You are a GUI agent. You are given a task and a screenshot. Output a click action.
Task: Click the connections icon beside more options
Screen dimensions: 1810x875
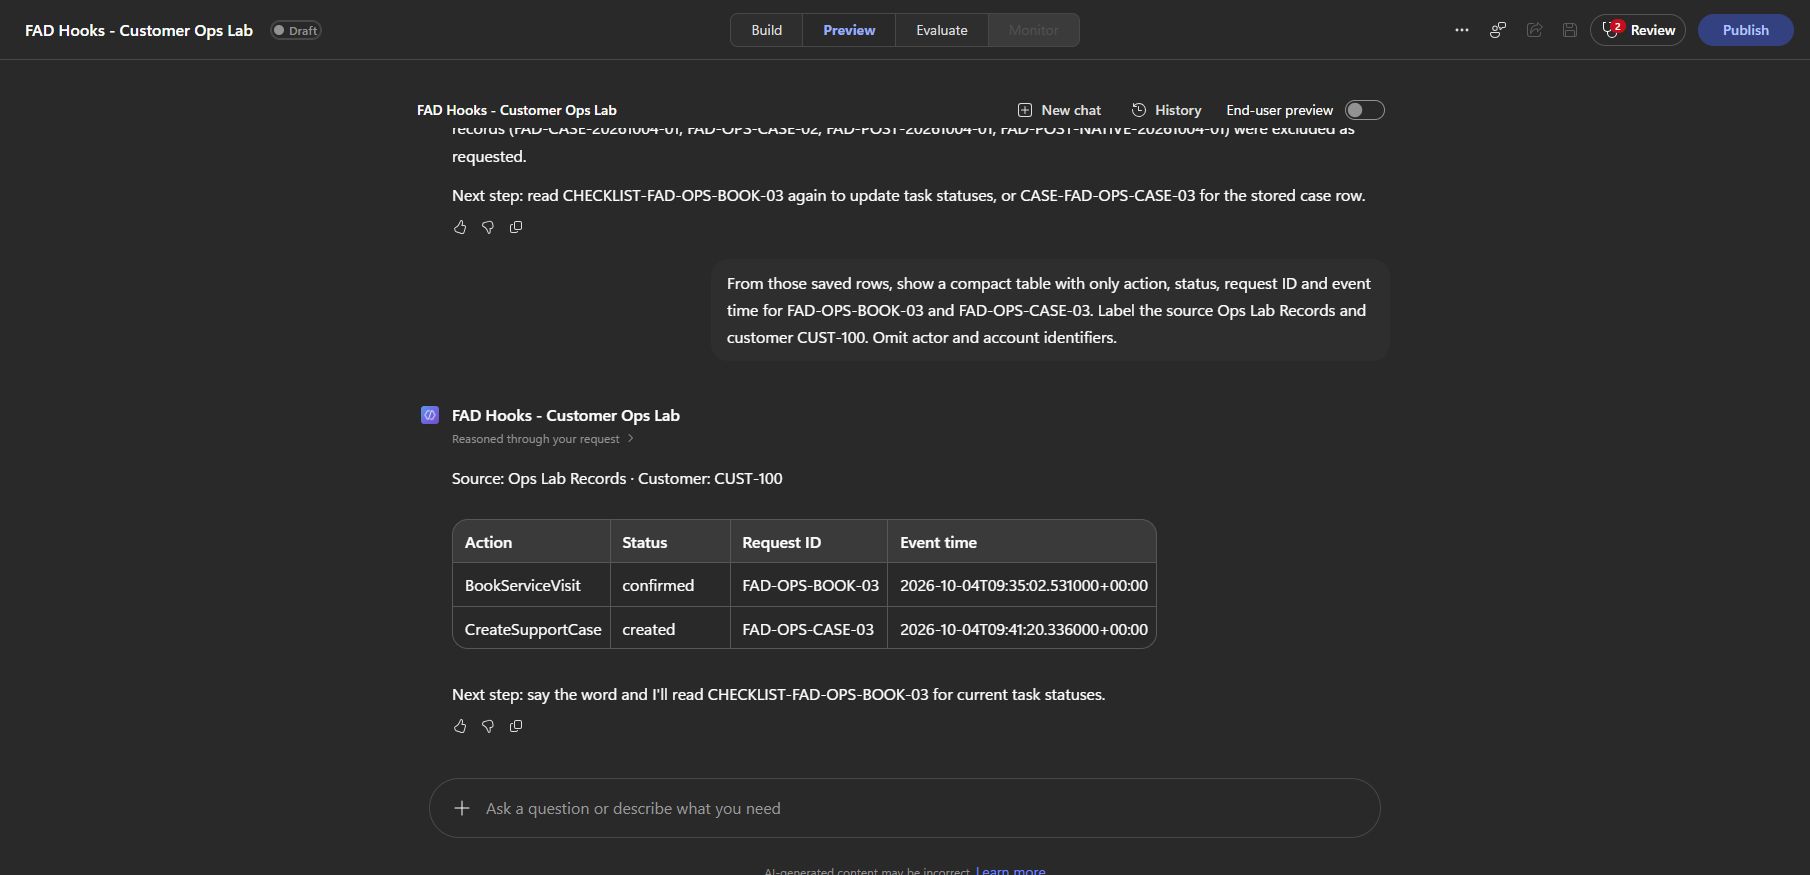[1497, 30]
